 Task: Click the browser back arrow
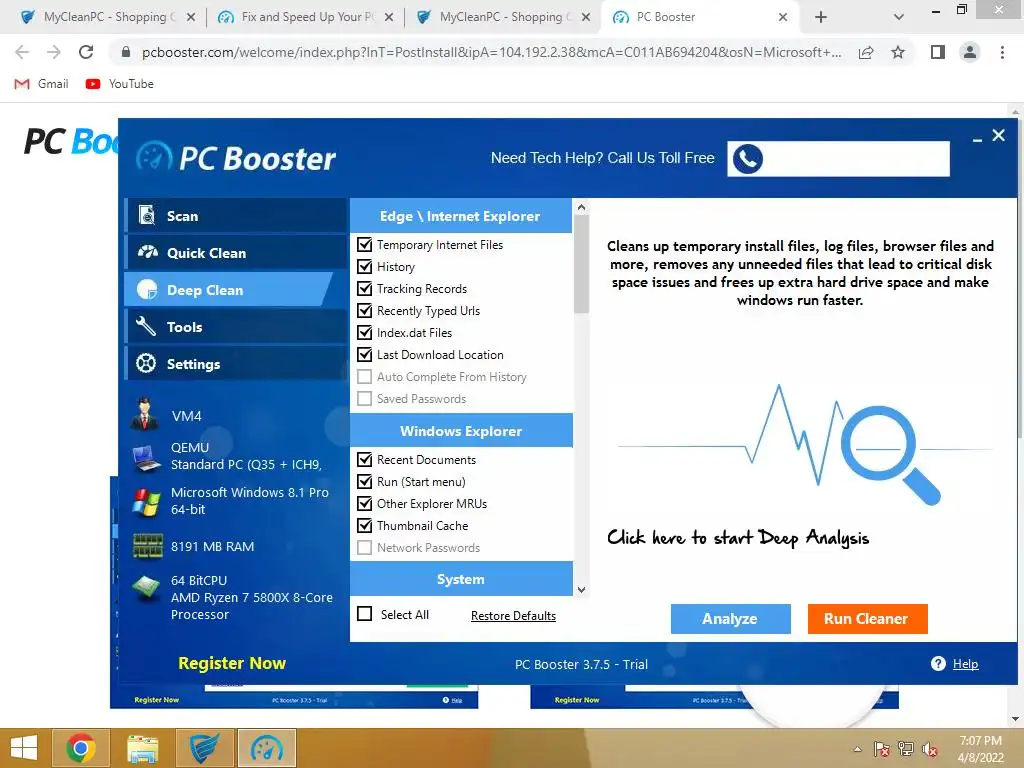click(22, 52)
